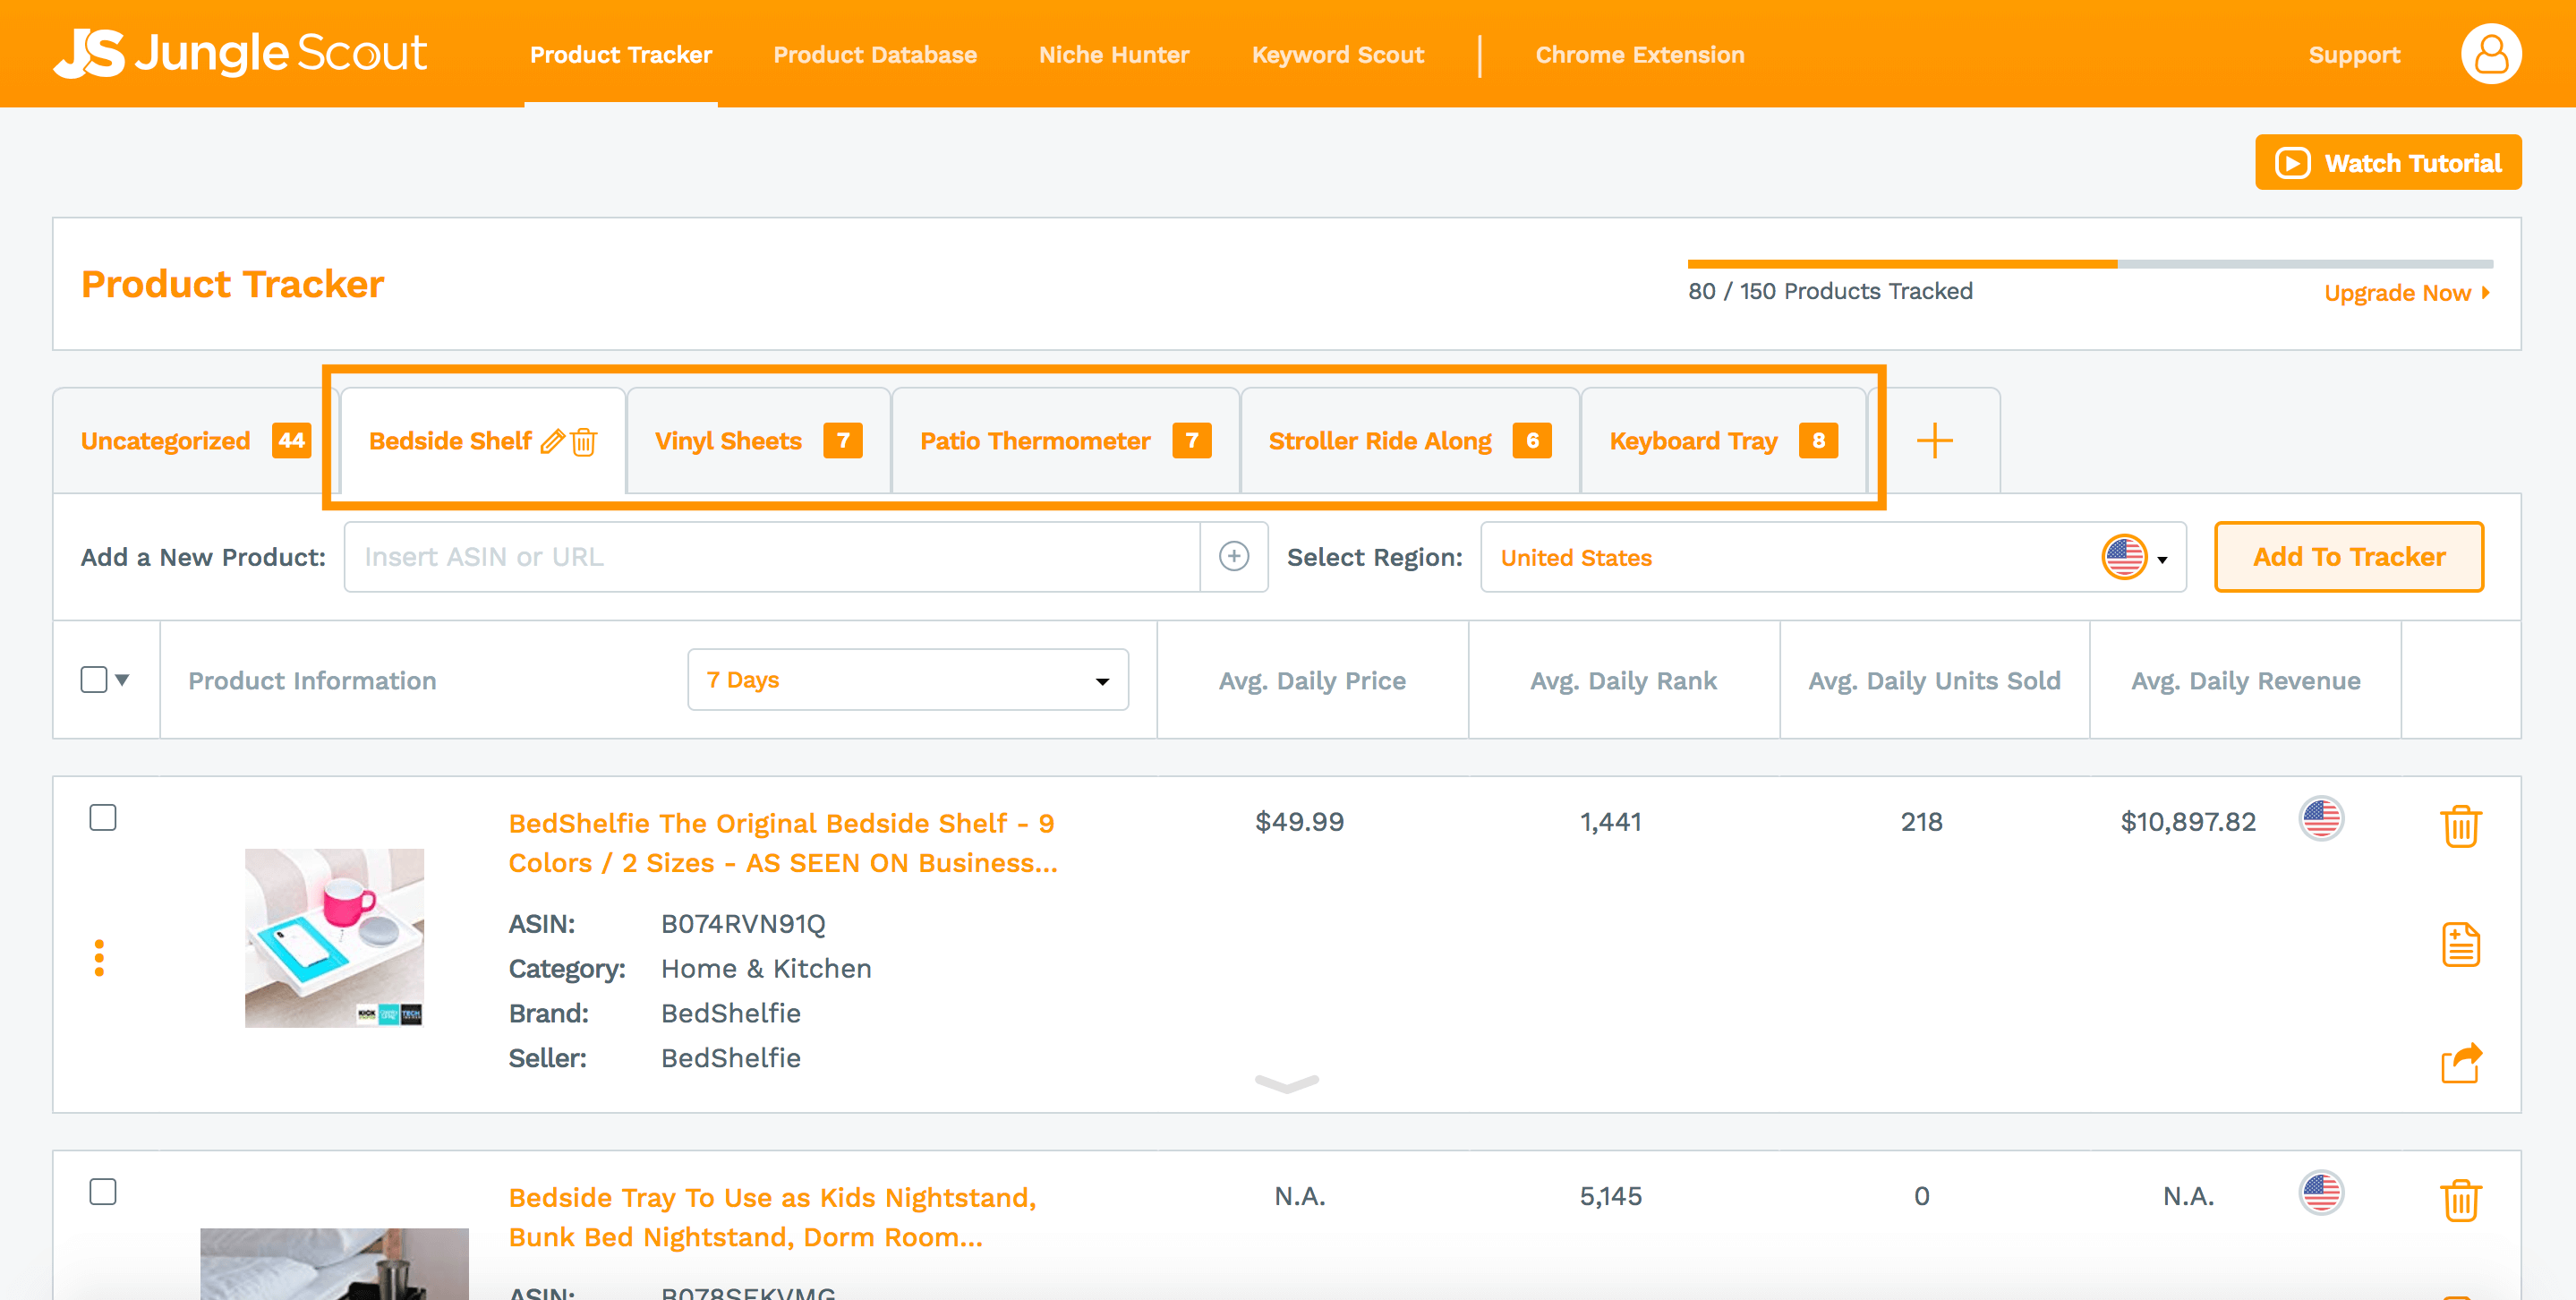Click the pencil edit icon on Bedside Shelf tab
Viewport: 2576px width, 1300px height.
552,441
